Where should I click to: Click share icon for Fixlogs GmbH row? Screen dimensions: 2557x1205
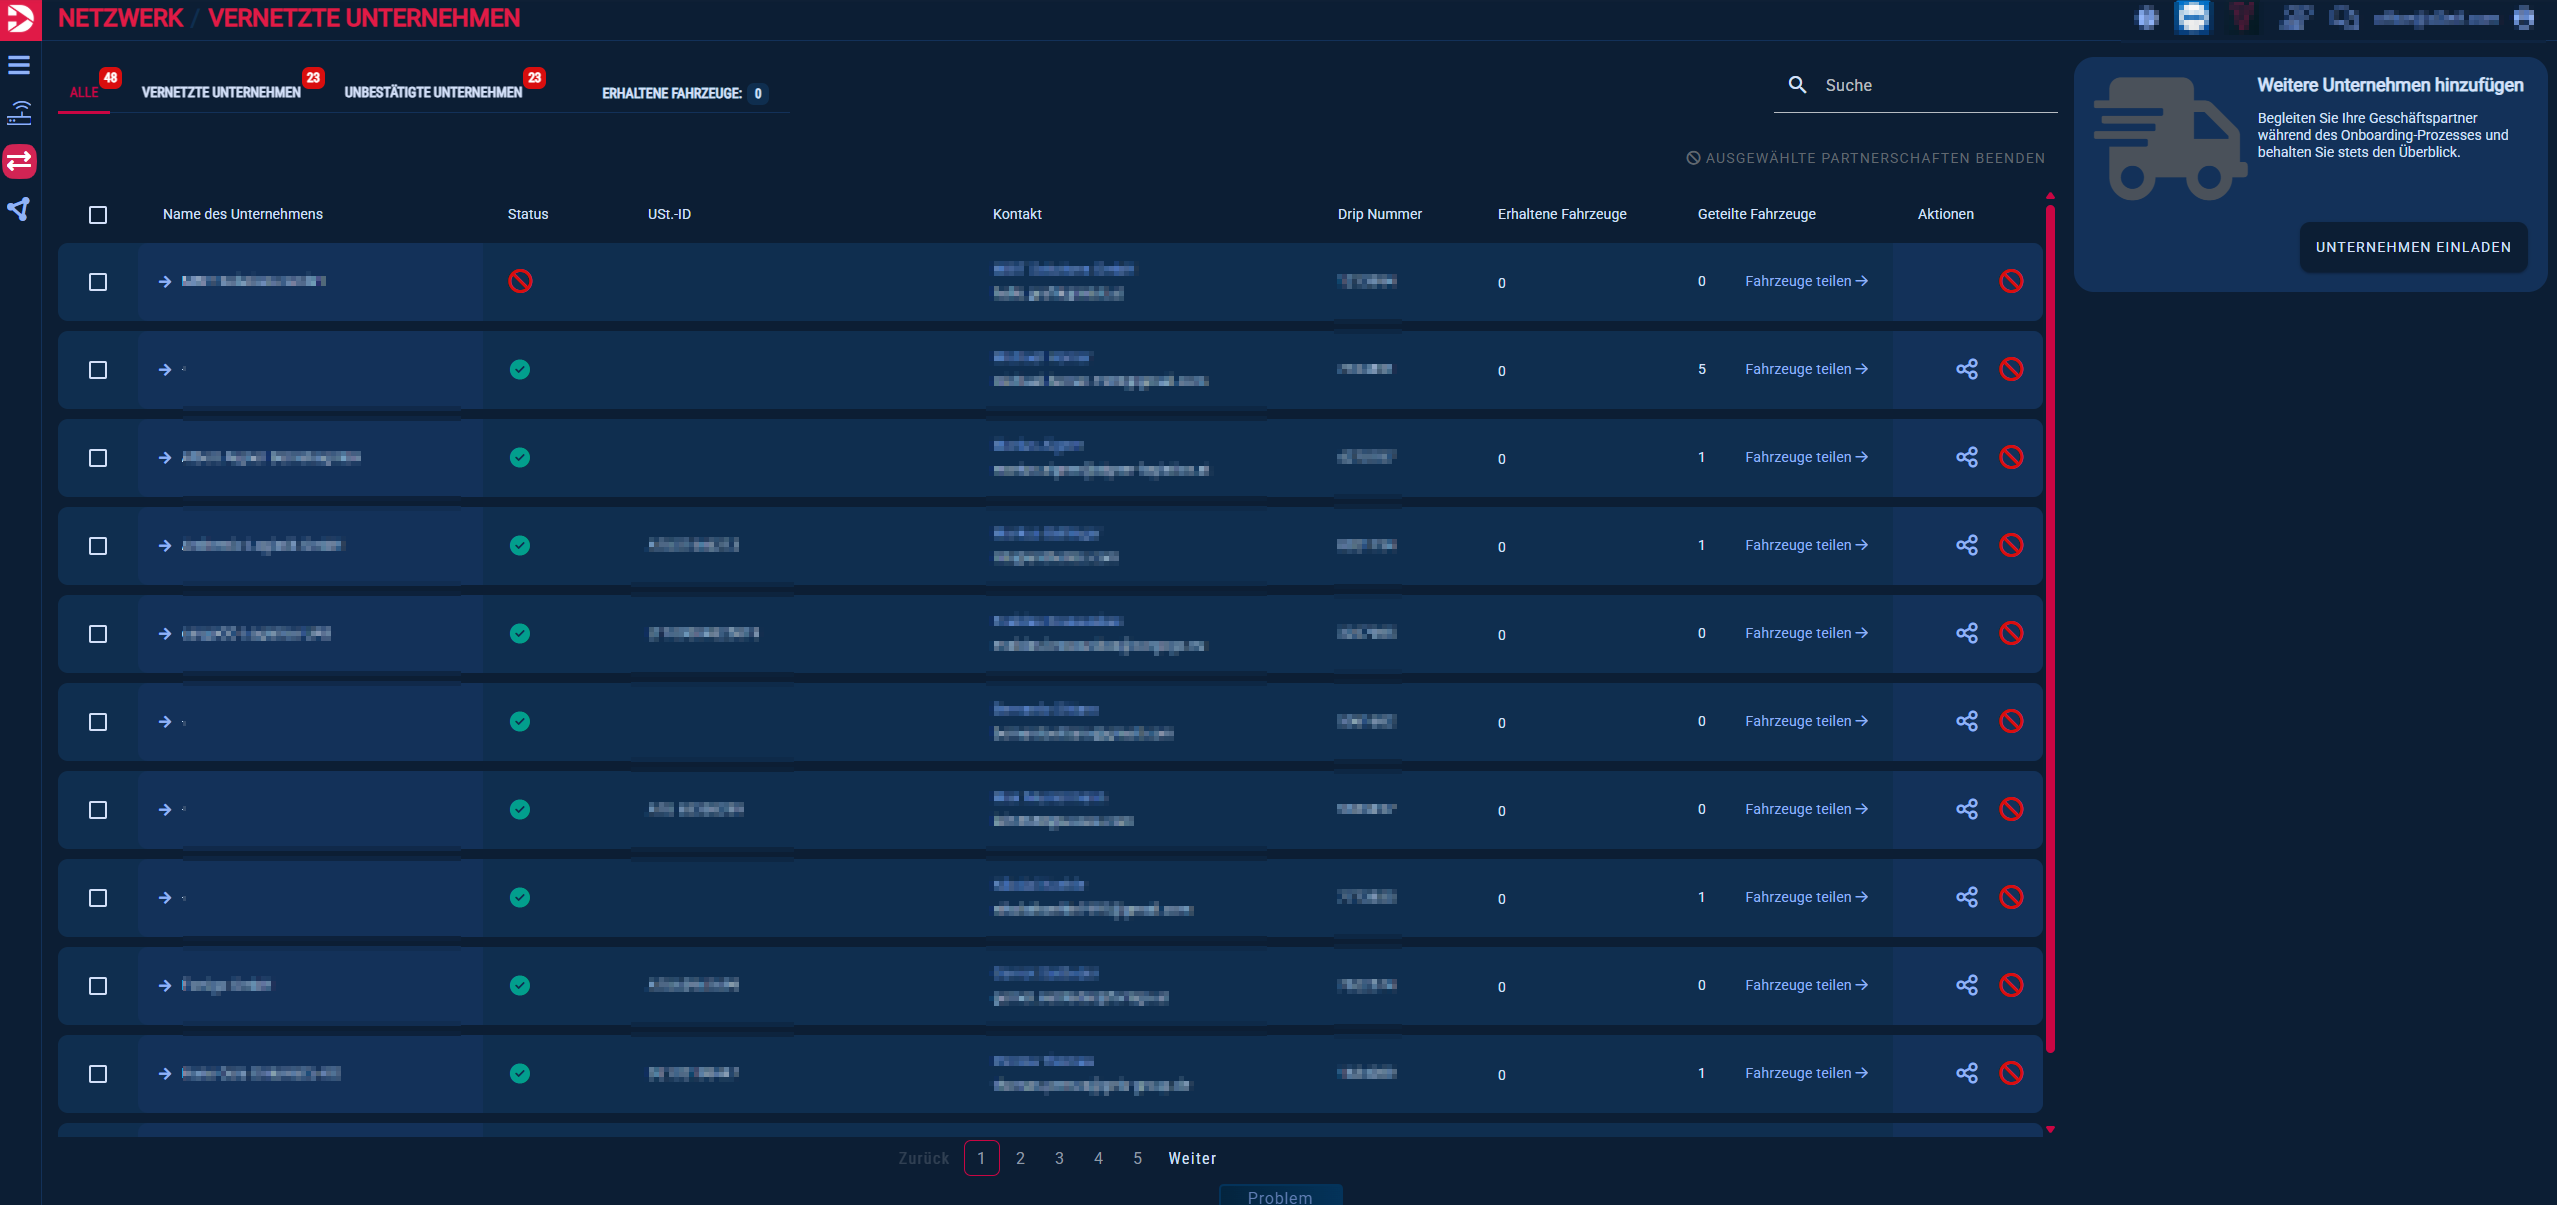pyautogui.click(x=1966, y=985)
